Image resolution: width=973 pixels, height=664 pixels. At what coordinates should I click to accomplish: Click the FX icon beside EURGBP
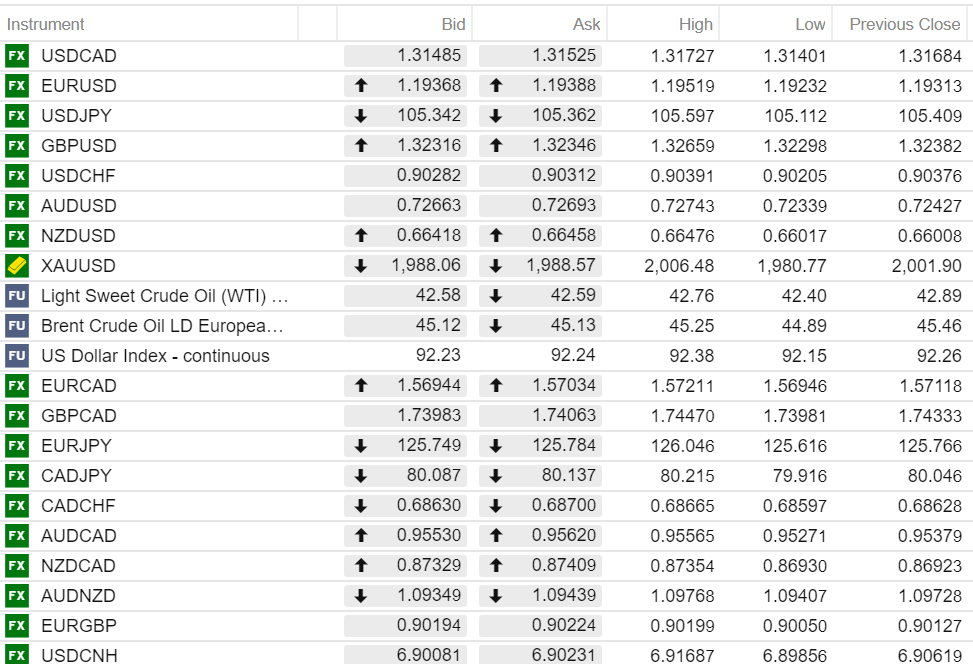point(17,626)
